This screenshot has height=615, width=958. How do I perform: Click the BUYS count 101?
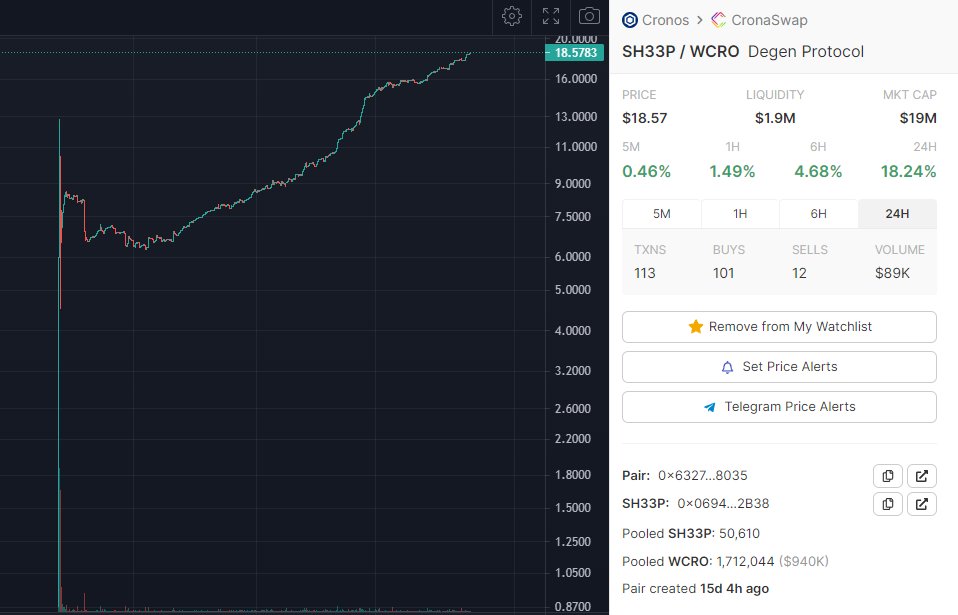point(723,273)
